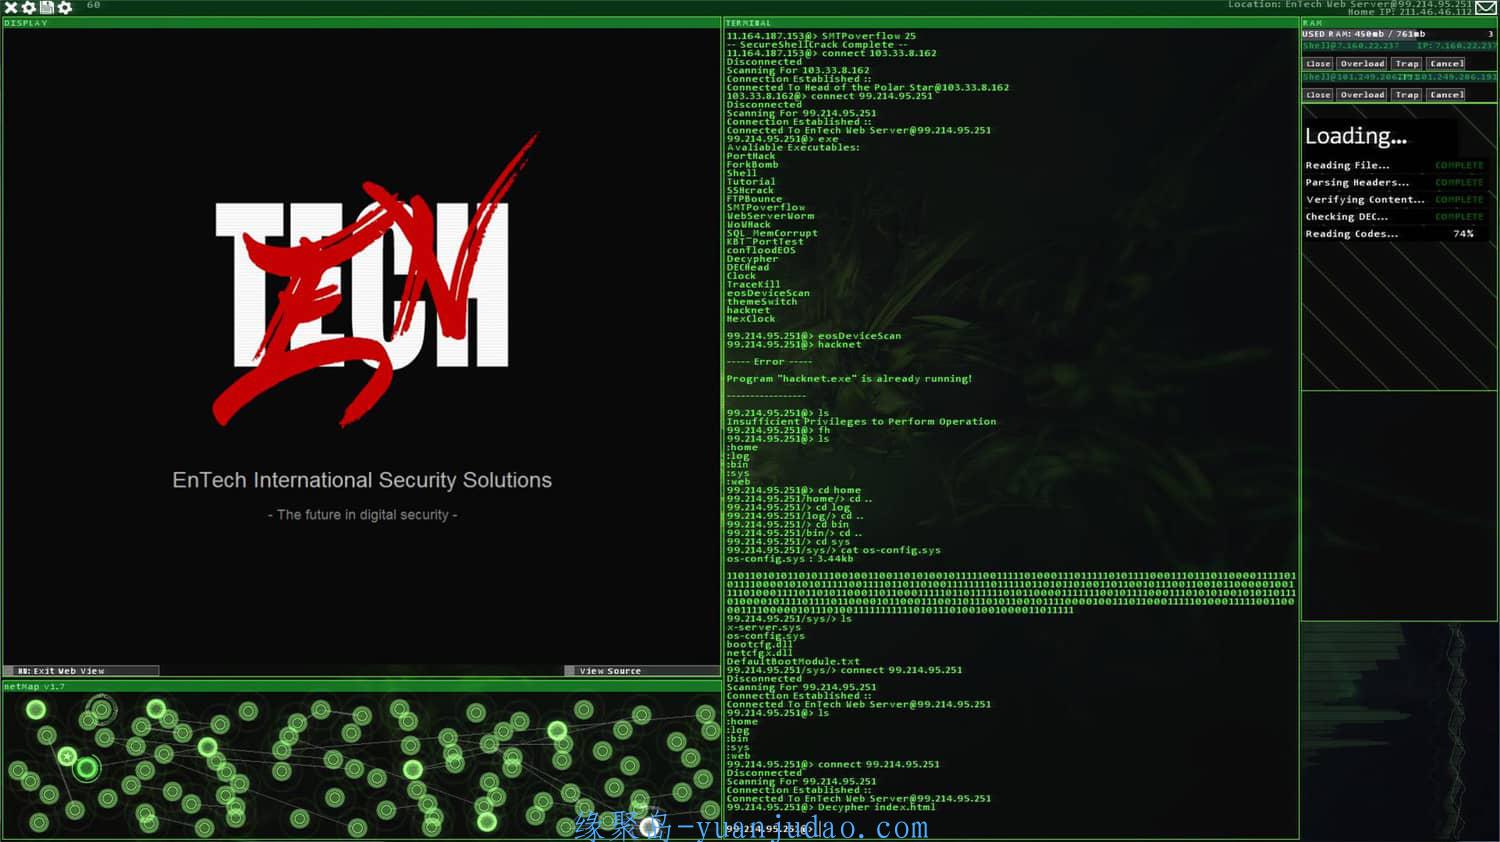Select the Shell@7.160.22.237 header row

point(1399,46)
